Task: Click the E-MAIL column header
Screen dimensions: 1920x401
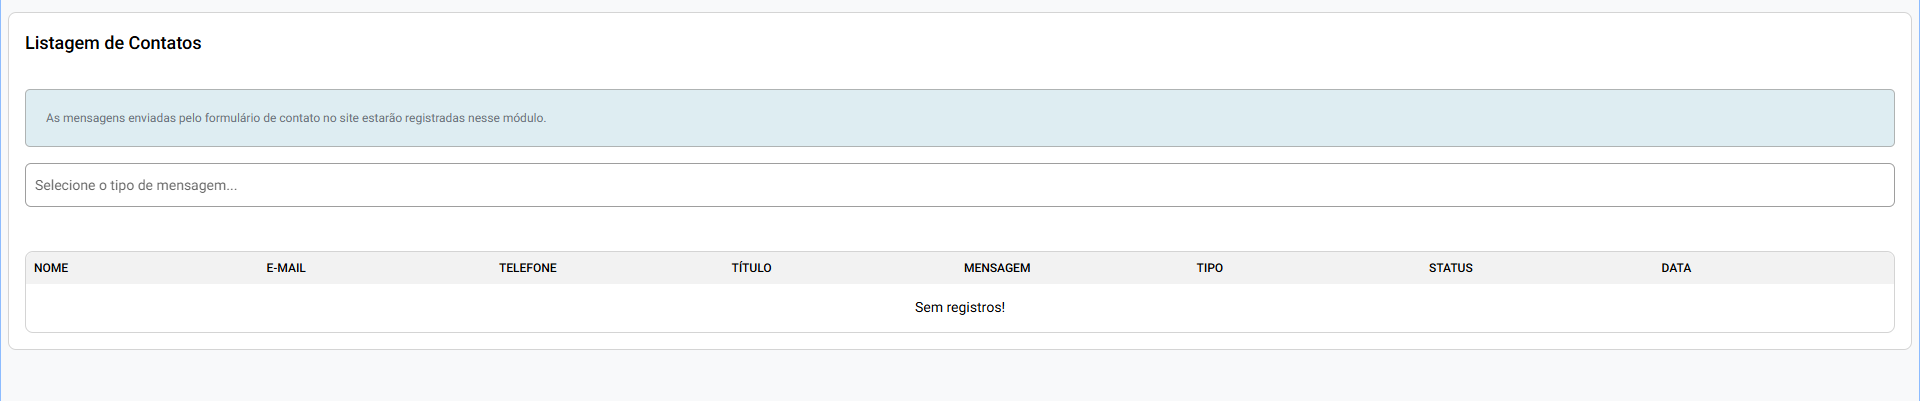Action: click(x=286, y=268)
